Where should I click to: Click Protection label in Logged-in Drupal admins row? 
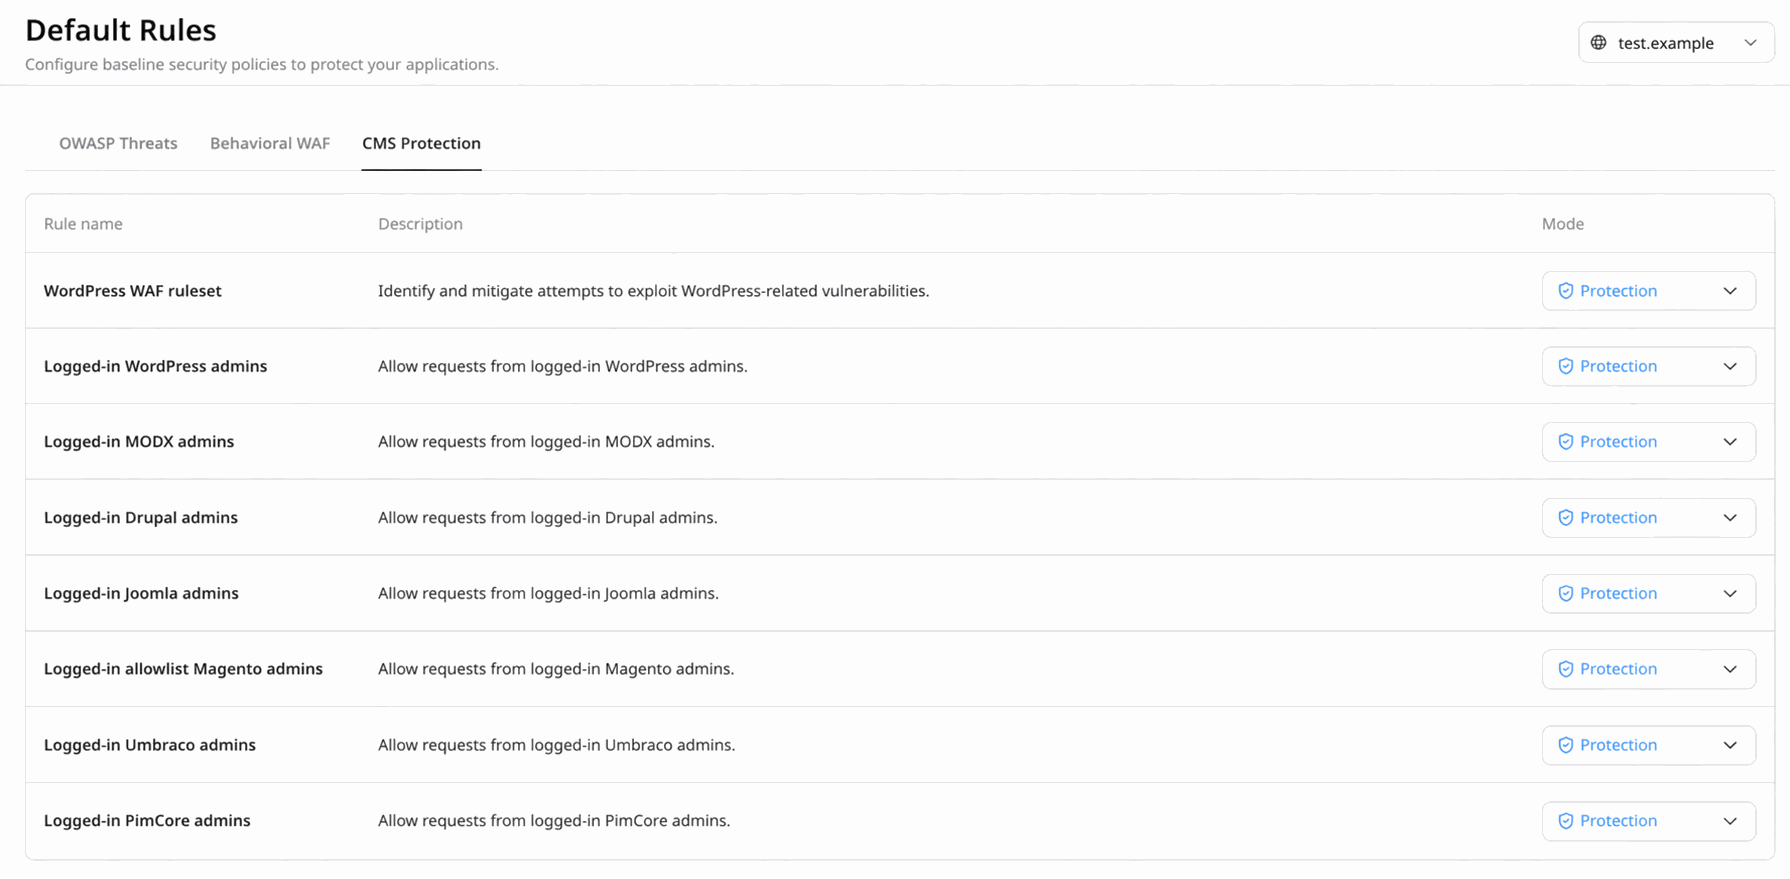click(x=1618, y=518)
